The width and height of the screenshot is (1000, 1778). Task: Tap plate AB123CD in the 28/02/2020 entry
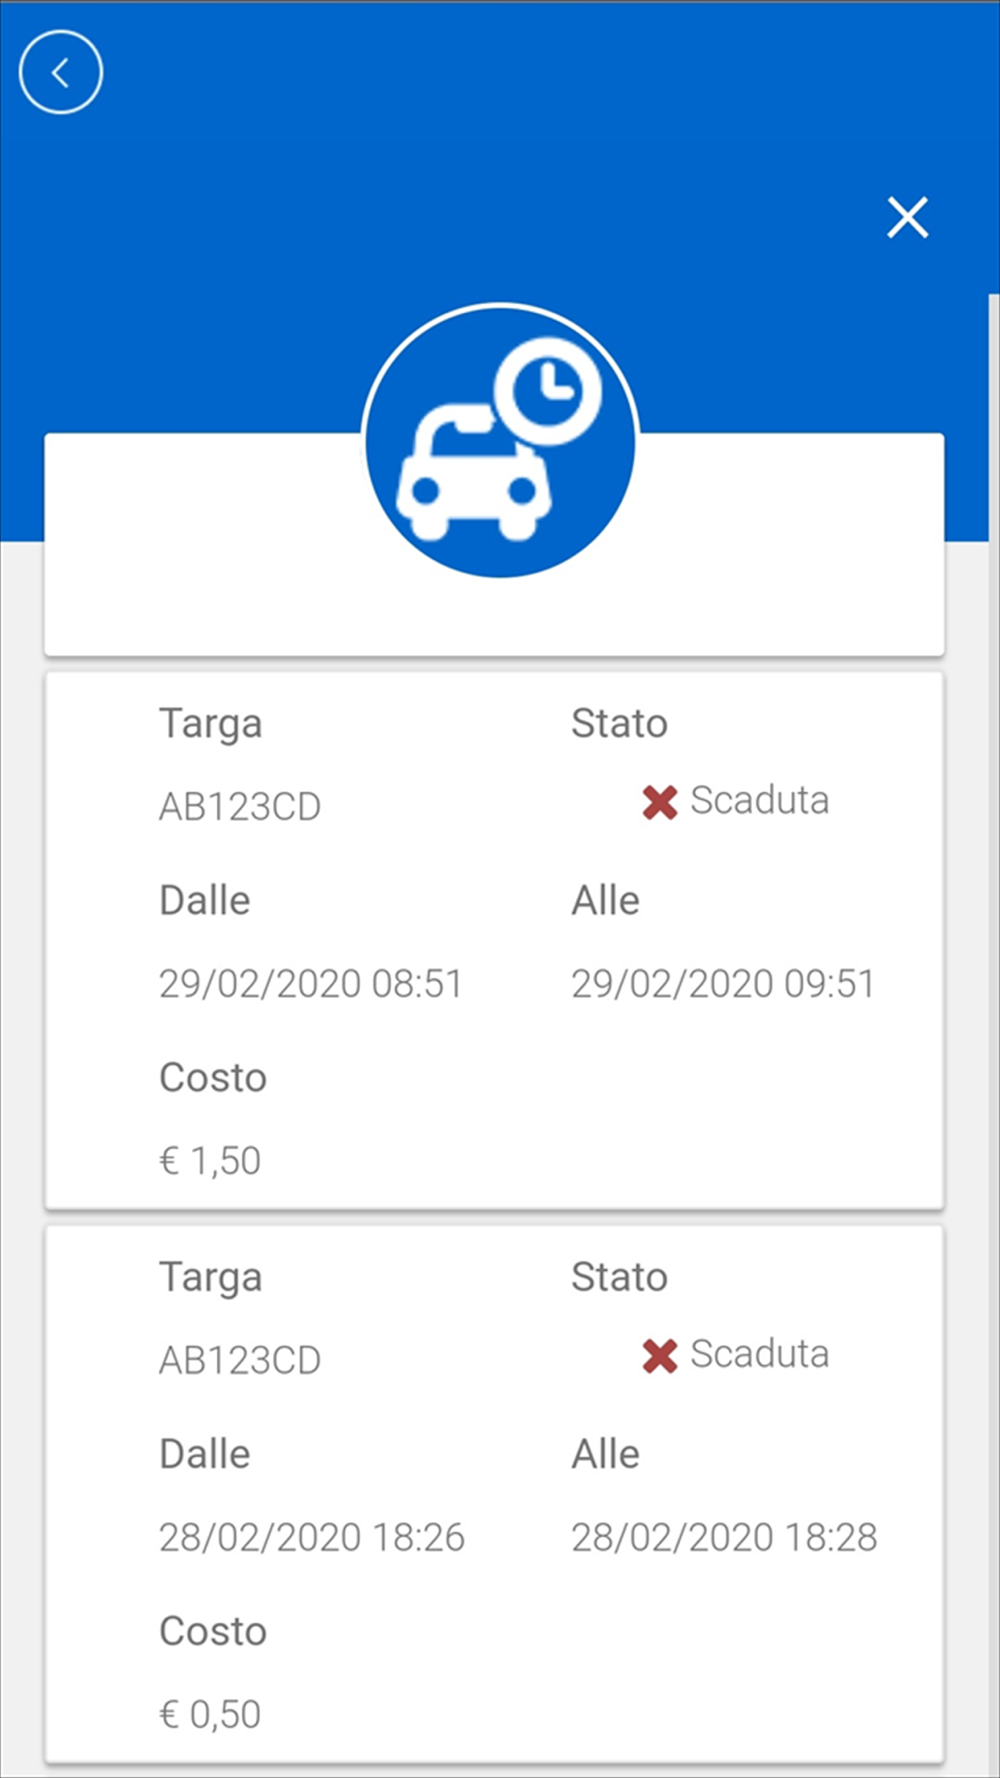(x=240, y=1361)
